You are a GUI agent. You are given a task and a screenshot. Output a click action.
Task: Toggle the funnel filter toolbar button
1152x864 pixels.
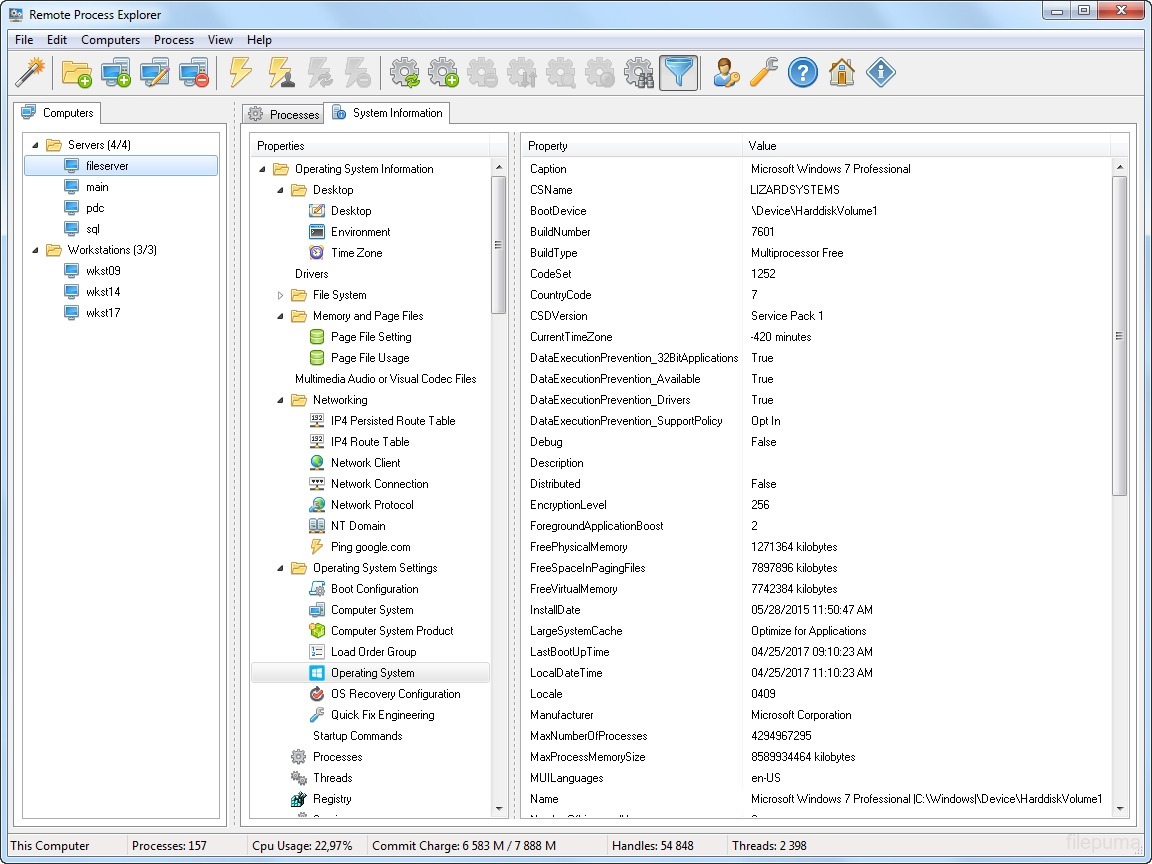pos(678,72)
